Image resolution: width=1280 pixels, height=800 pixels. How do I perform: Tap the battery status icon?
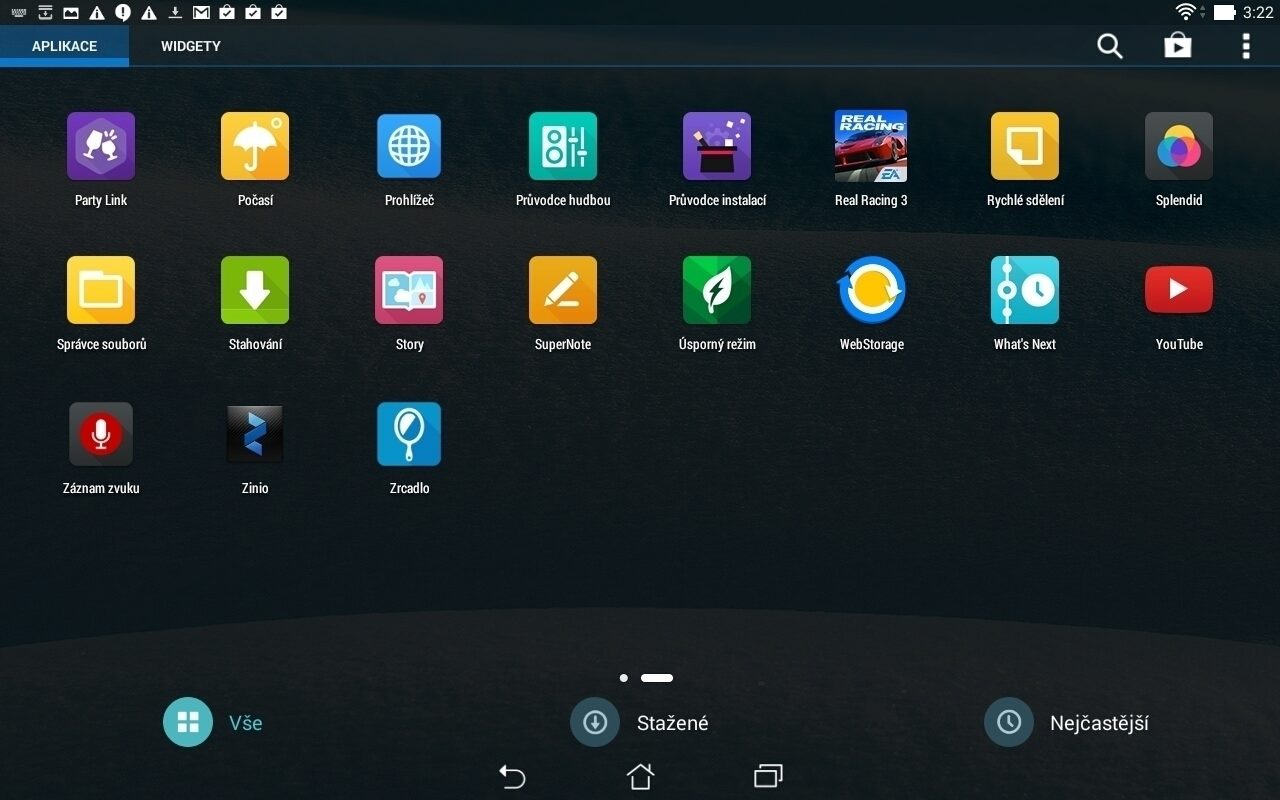[x=1225, y=13]
